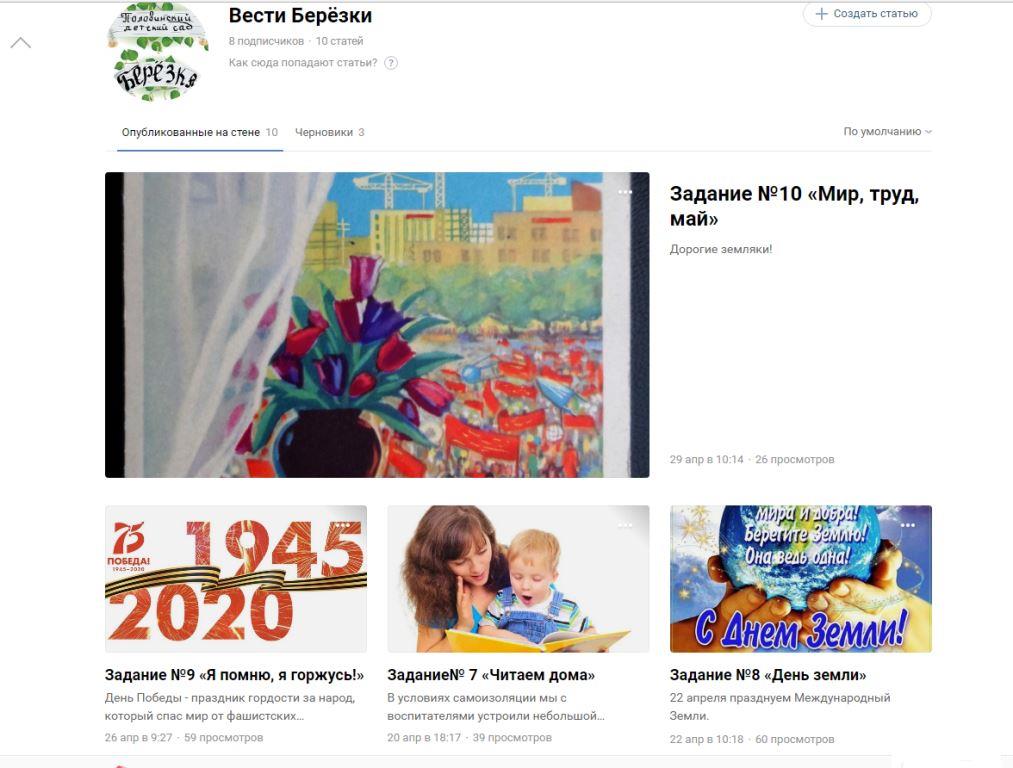Expand the По умолчанию sort dropdown
The width and height of the screenshot is (1013, 768).
(x=887, y=131)
